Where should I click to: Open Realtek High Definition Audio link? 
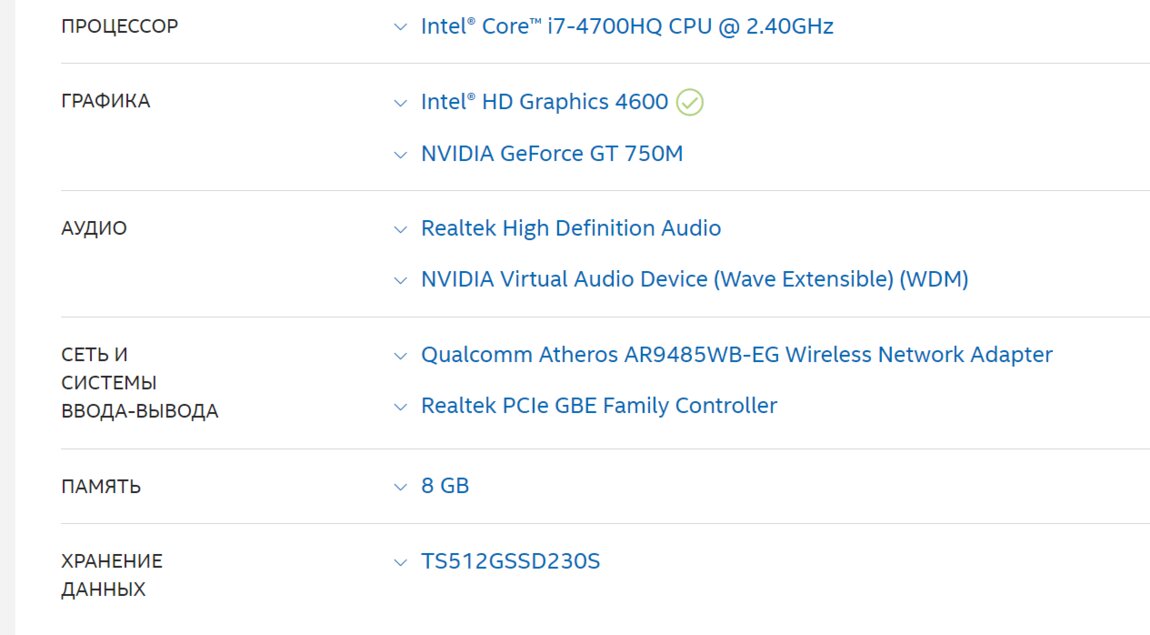click(x=571, y=228)
